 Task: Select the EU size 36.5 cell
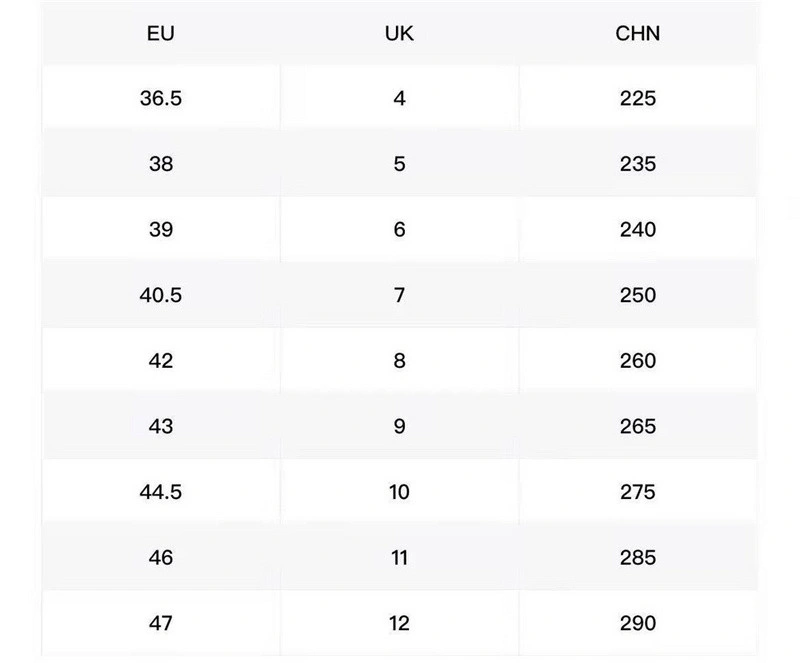click(x=161, y=98)
